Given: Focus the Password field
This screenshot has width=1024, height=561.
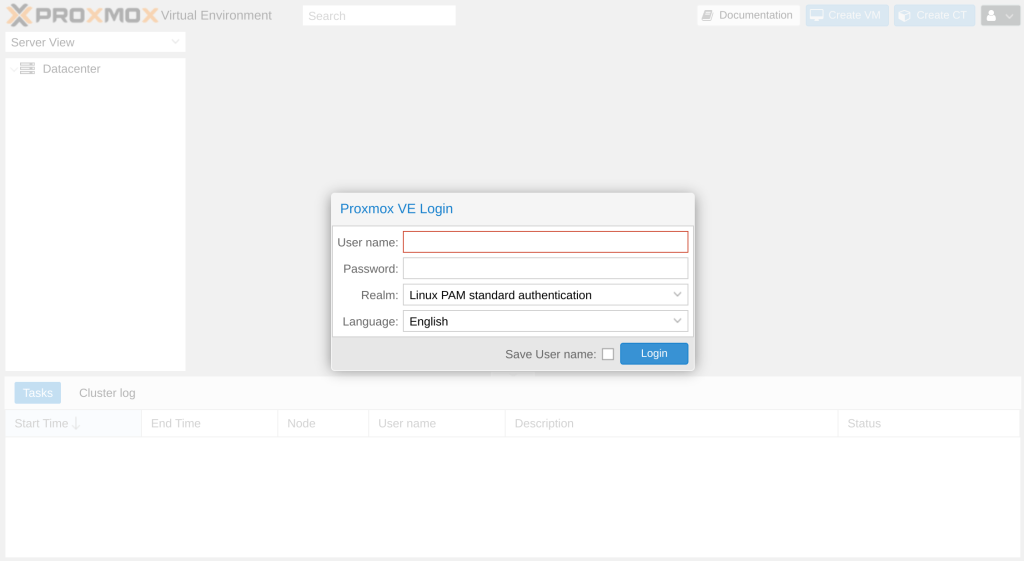Looking at the screenshot, I should point(545,268).
